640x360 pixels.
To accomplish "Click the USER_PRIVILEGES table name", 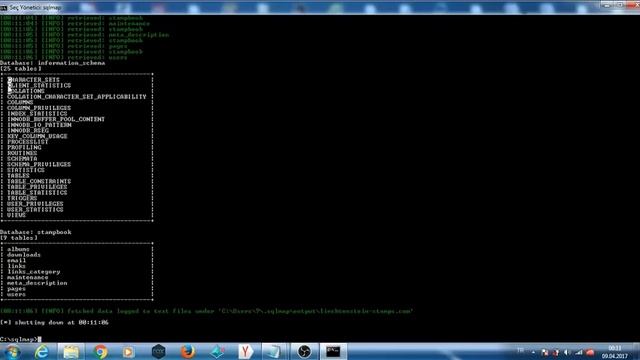I will pos(35,204).
